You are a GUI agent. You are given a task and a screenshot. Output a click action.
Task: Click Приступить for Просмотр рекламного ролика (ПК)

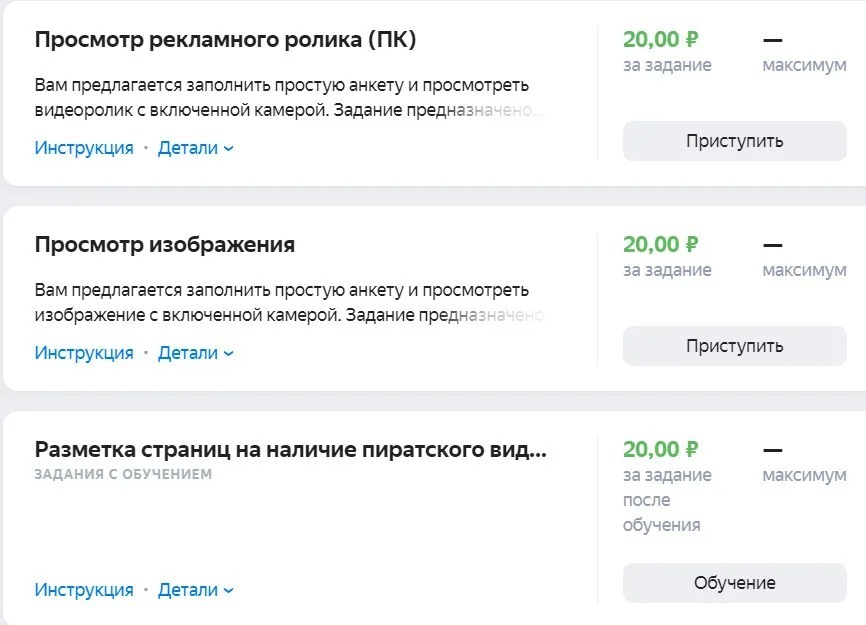(x=734, y=141)
